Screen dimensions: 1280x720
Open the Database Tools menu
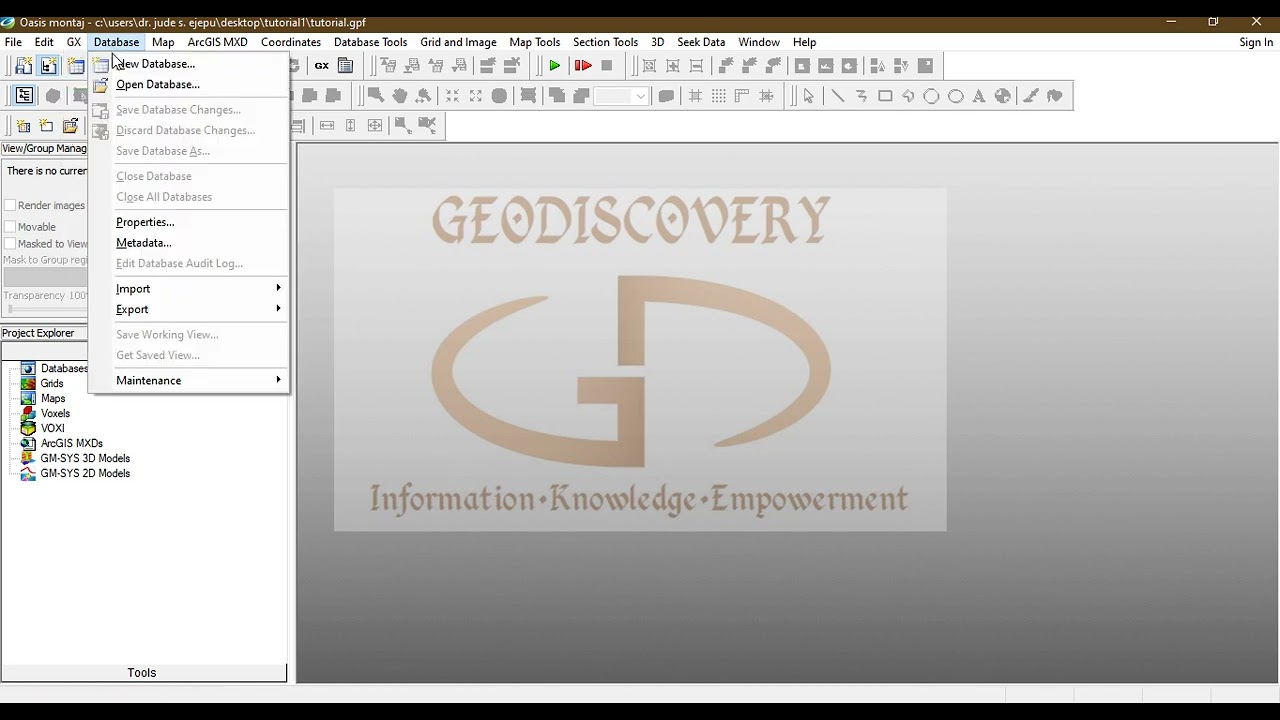371,42
